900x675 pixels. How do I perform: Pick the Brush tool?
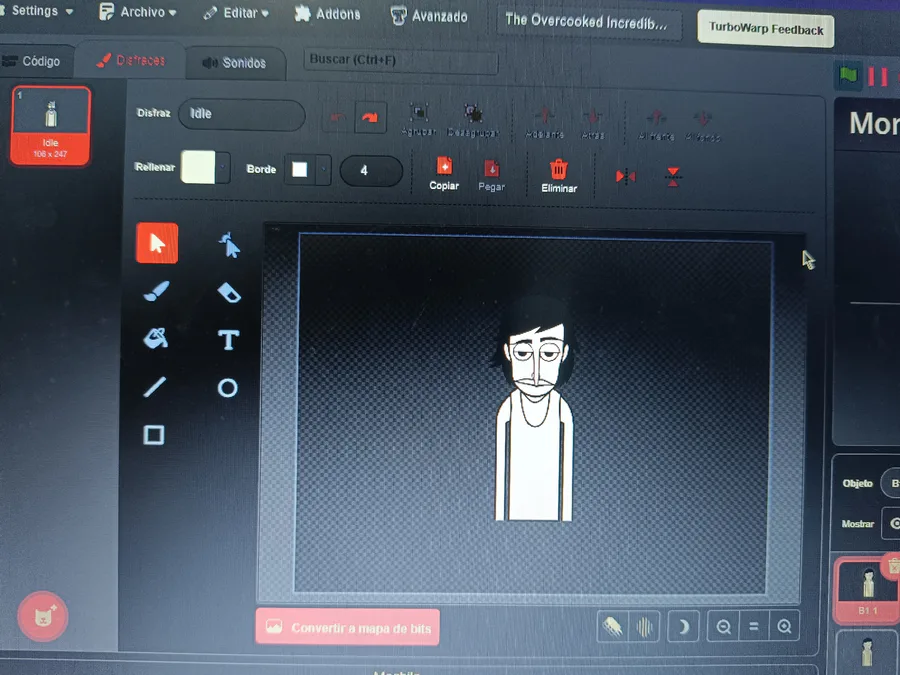click(156, 291)
